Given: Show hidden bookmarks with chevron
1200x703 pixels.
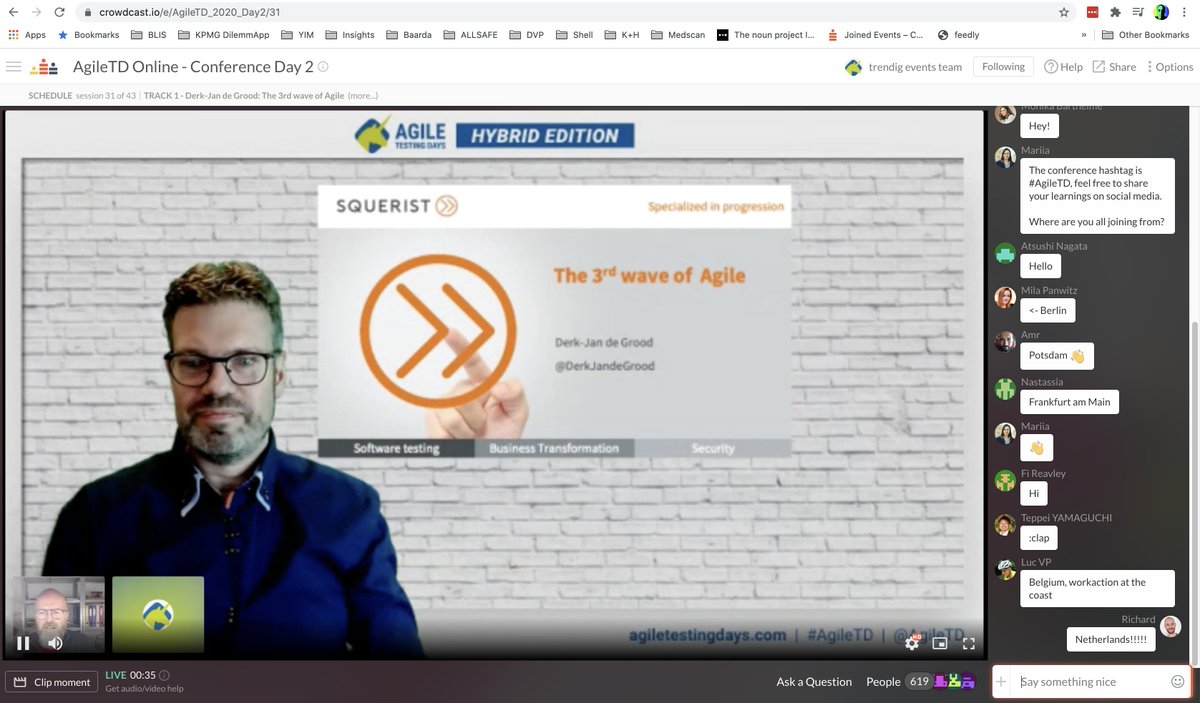Looking at the screenshot, I should pyautogui.click(x=1084, y=35).
